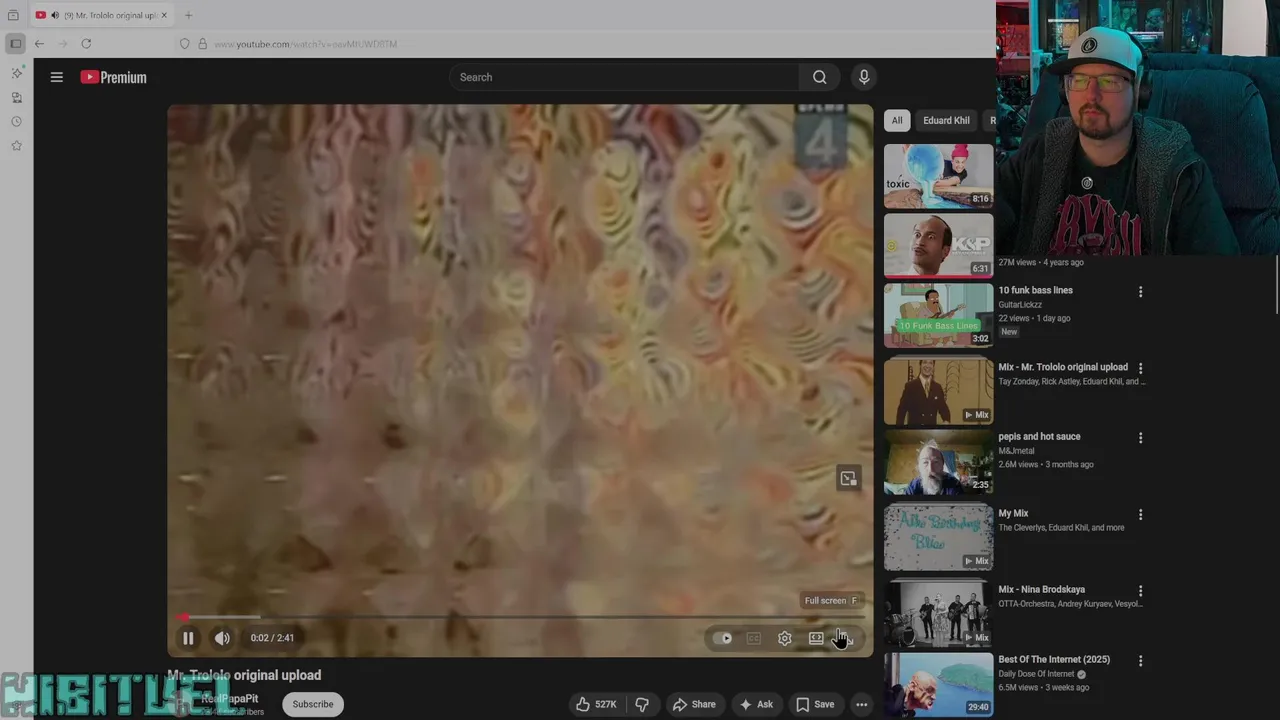Open options menu for "pepis and hot sauce"

pyautogui.click(x=1140, y=438)
